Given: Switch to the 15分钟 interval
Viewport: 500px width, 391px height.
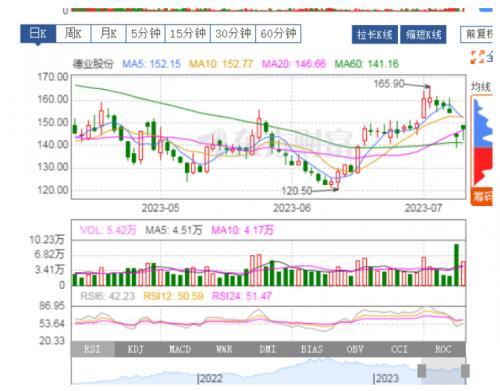Looking at the screenshot, I should [x=188, y=33].
